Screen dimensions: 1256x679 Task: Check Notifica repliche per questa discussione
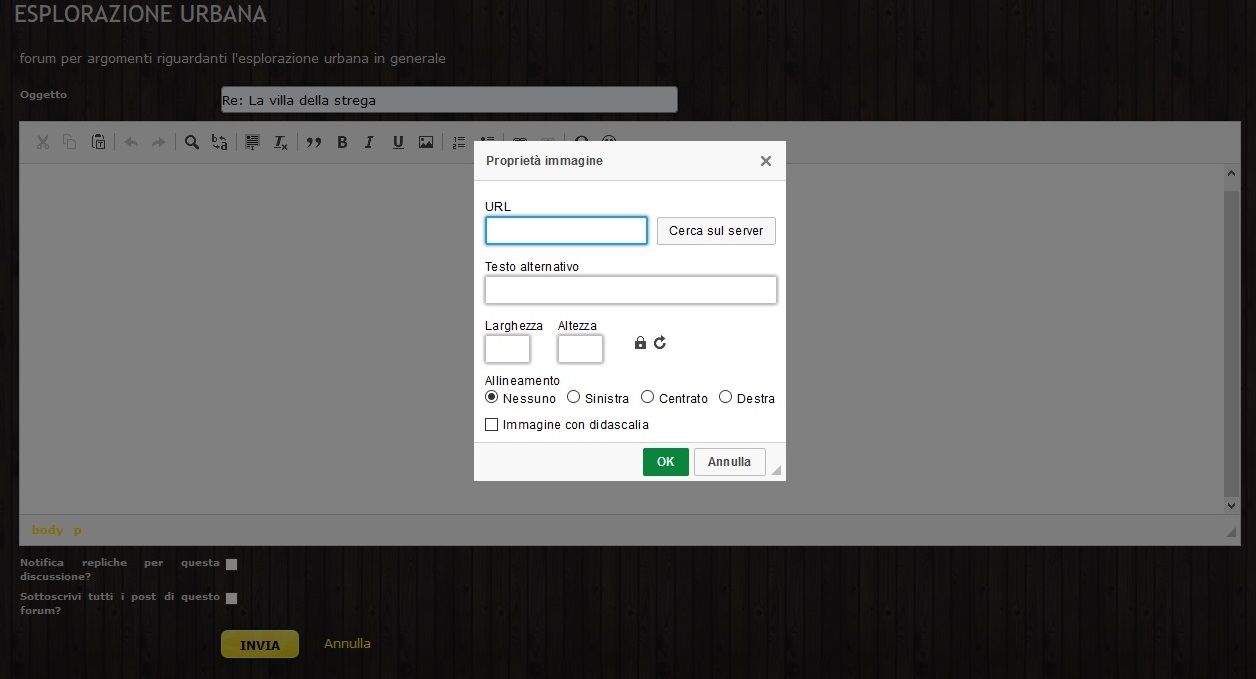[232, 564]
